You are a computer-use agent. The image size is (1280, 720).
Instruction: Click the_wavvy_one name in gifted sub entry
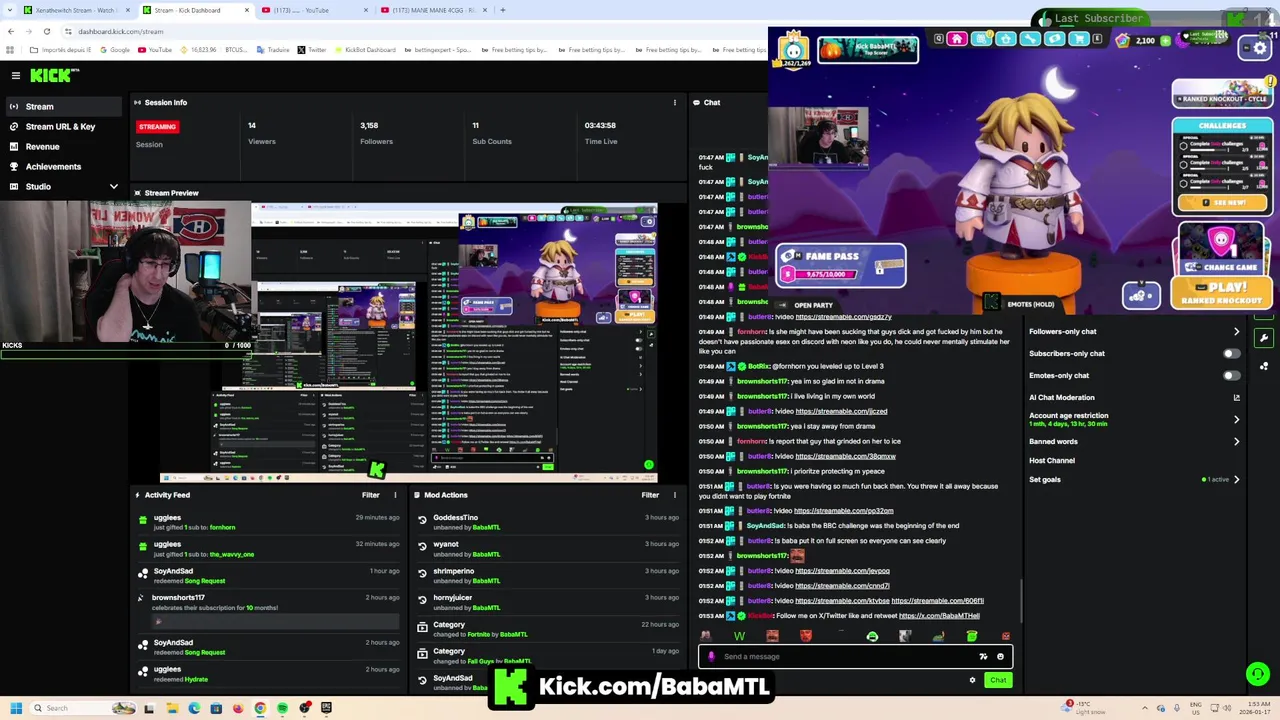point(232,554)
